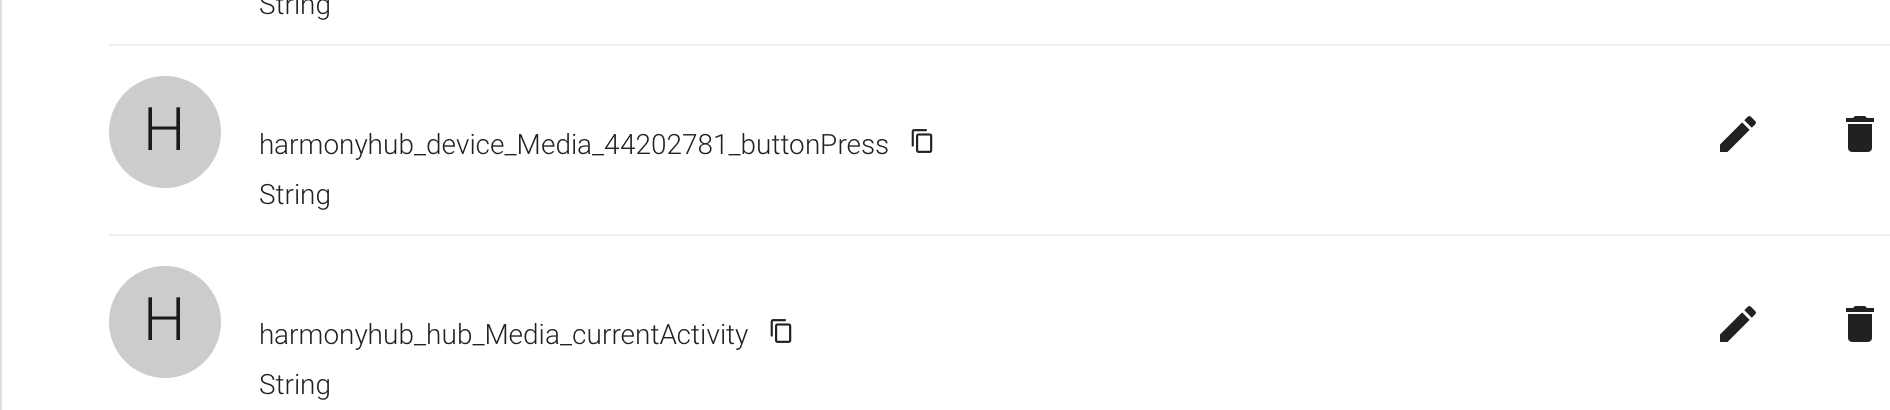This screenshot has height=410, width=1890.
Task: Open the harmonyhub_hub_Media_currentActivity item
Action: (x=503, y=335)
